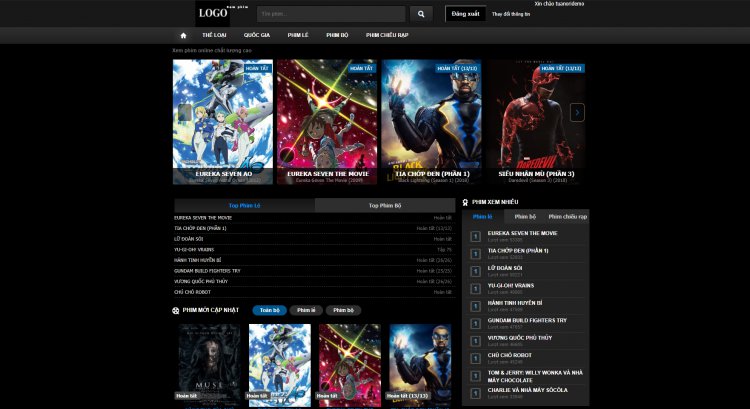The width and height of the screenshot is (750, 409).
Task: Click rank icon beside Lữ Đoàn Sói
Action: pyautogui.click(x=475, y=271)
